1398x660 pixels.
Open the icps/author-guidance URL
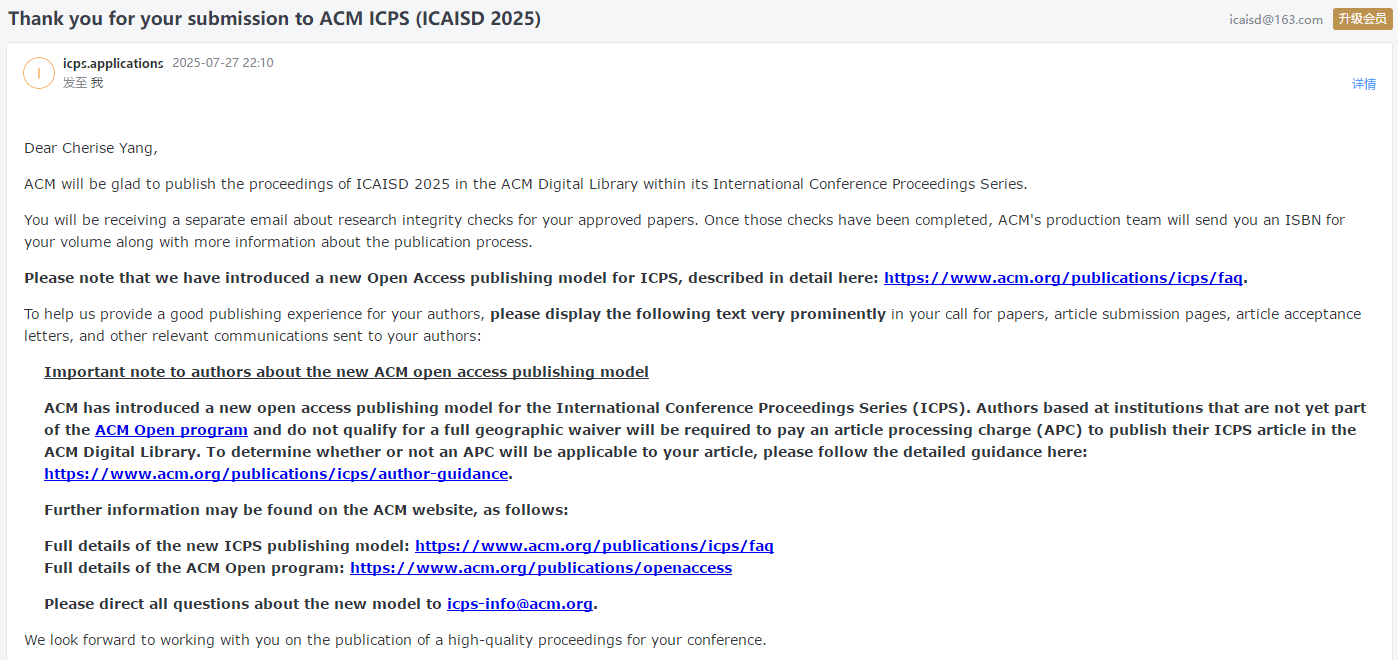click(276, 474)
